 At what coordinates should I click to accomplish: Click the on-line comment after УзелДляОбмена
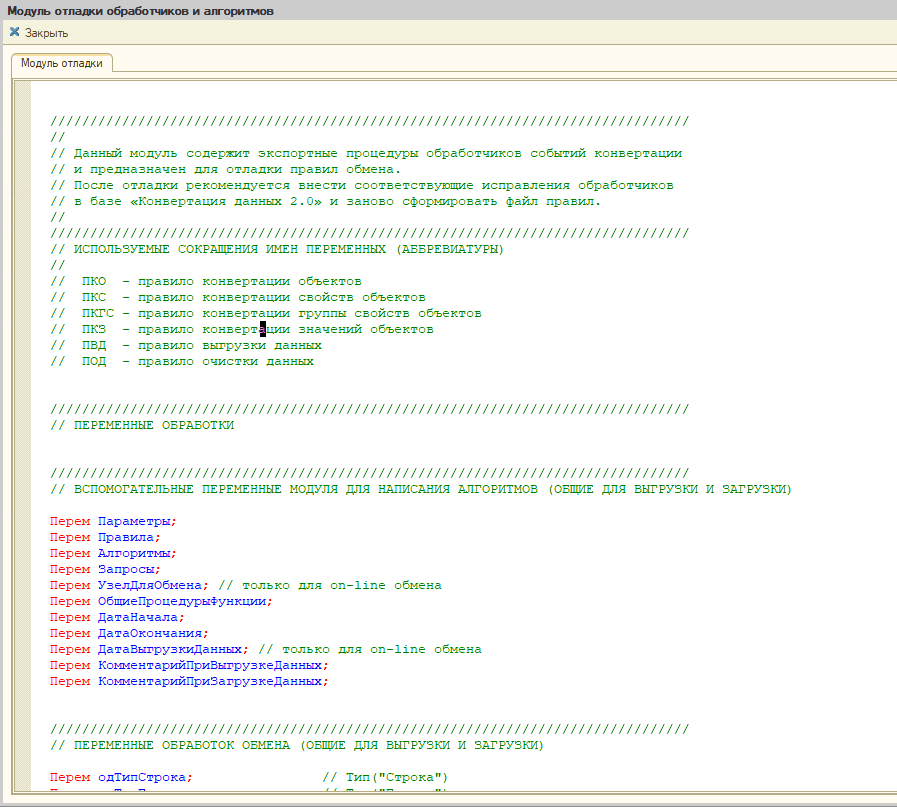(x=330, y=586)
